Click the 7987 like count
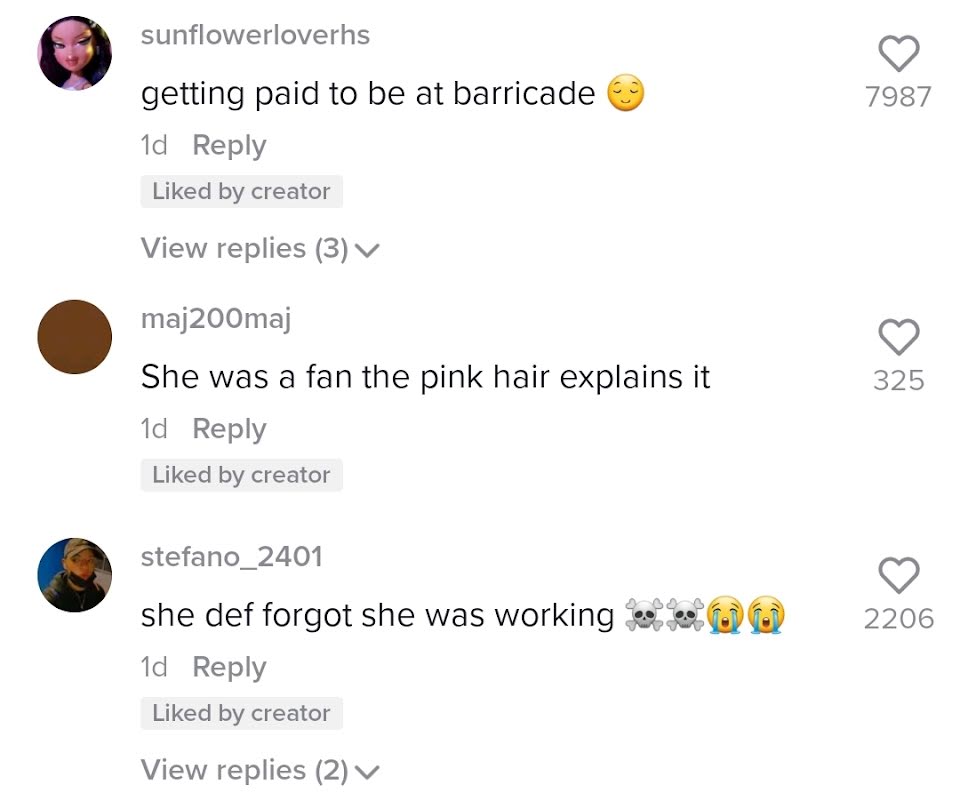960x809 pixels. tap(899, 97)
